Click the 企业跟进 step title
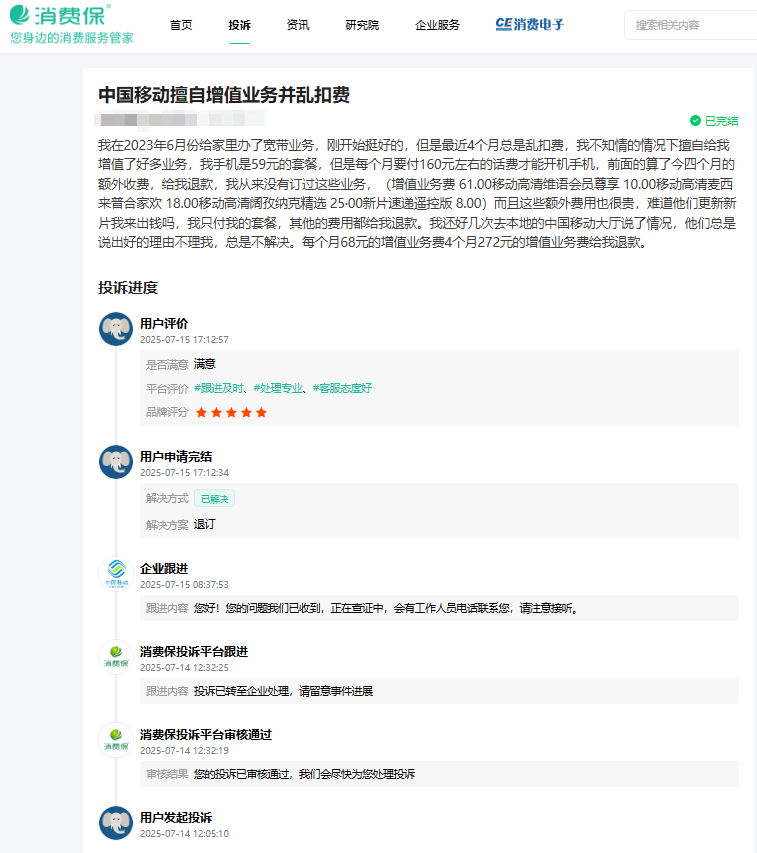 pyautogui.click(x=164, y=568)
